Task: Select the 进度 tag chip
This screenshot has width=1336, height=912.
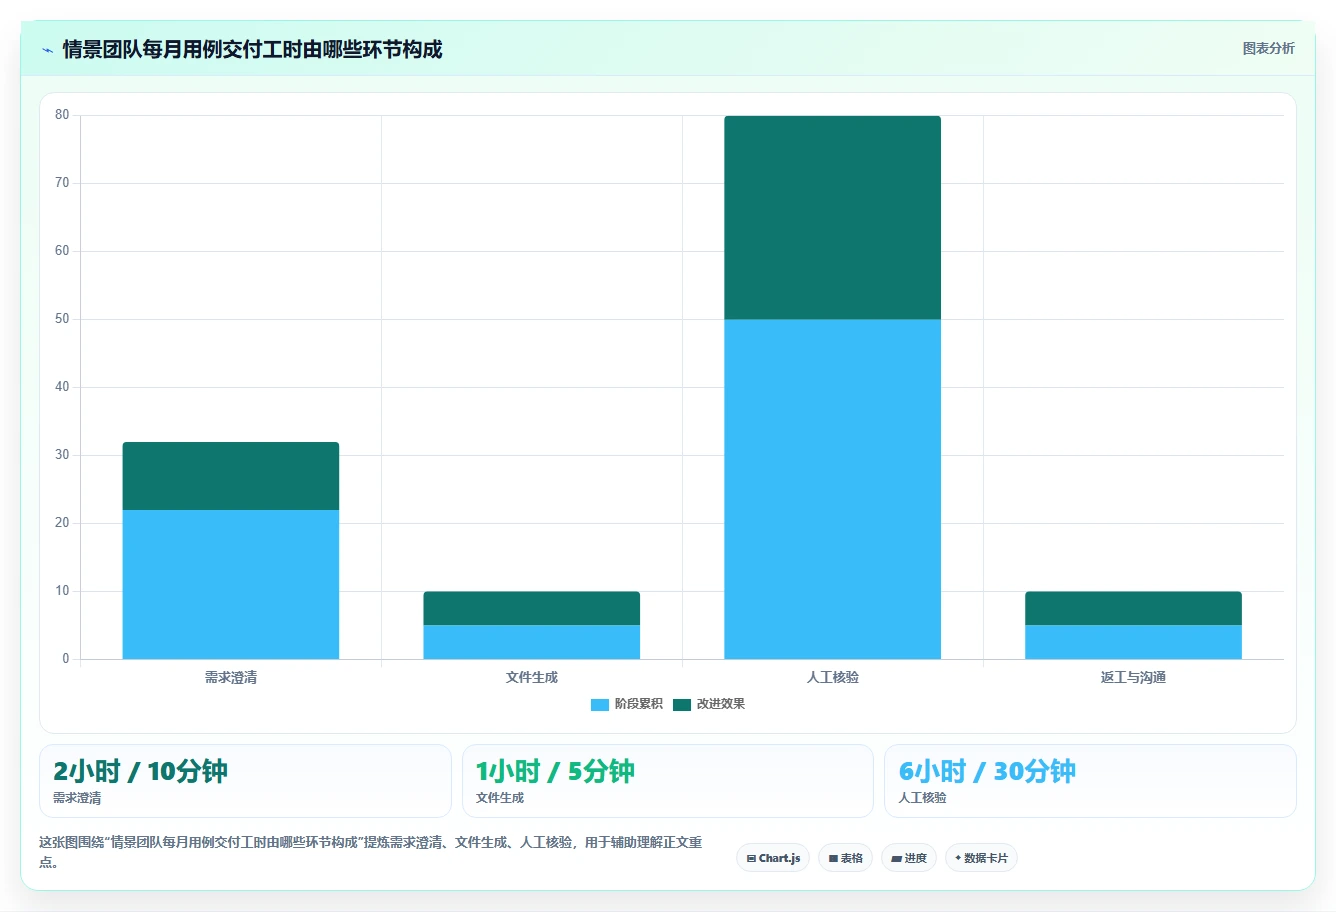Action: point(908,858)
